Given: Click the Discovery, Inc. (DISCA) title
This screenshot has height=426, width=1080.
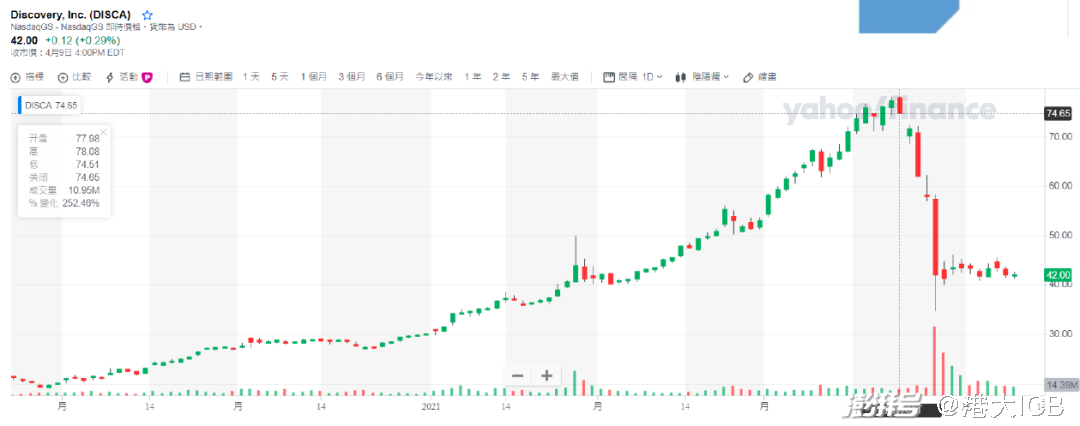Looking at the screenshot, I should click(x=71, y=14).
